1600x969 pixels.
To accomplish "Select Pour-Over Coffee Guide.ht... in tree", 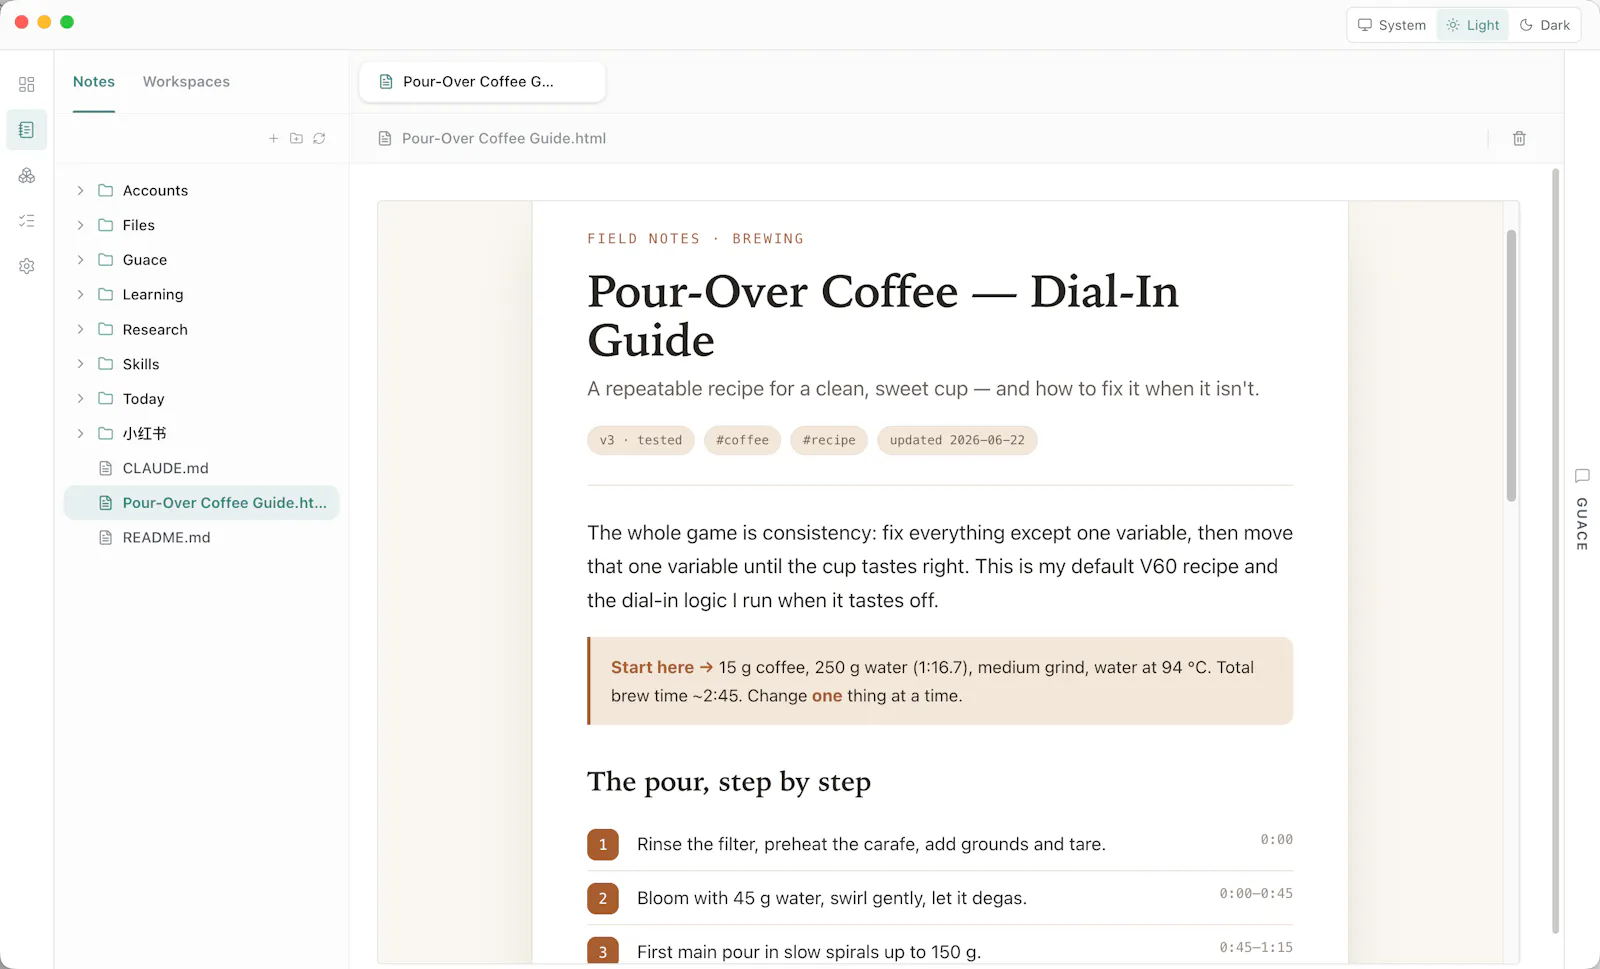I will (202, 503).
